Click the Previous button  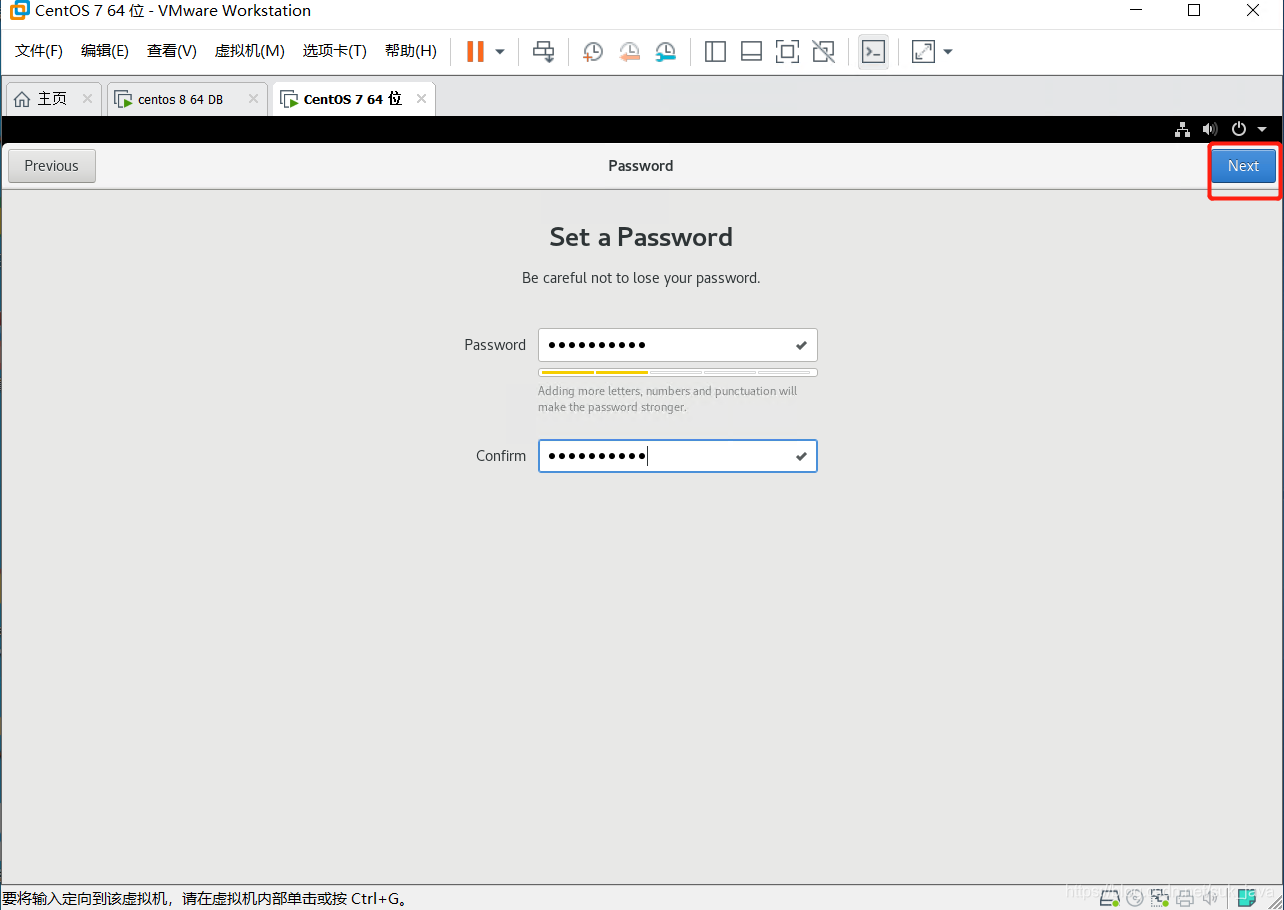pyautogui.click(x=52, y=166)
